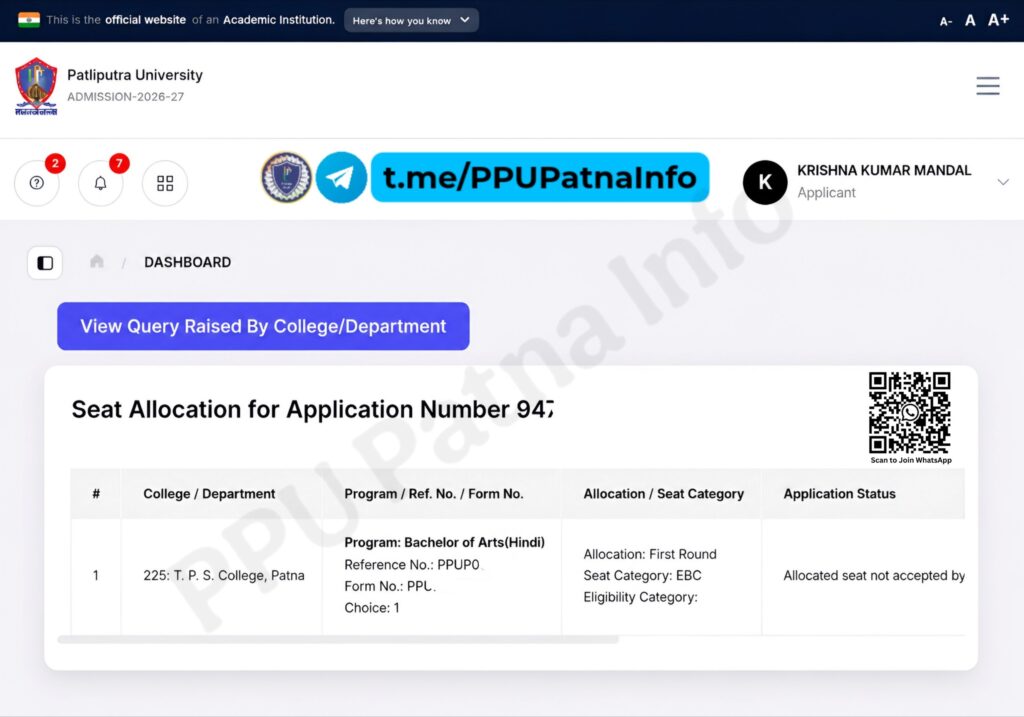The height and width of the screenshot is (717, 1024).
Task: Click the DASHBOARD breadcrumb
Action: coord(187,263)
